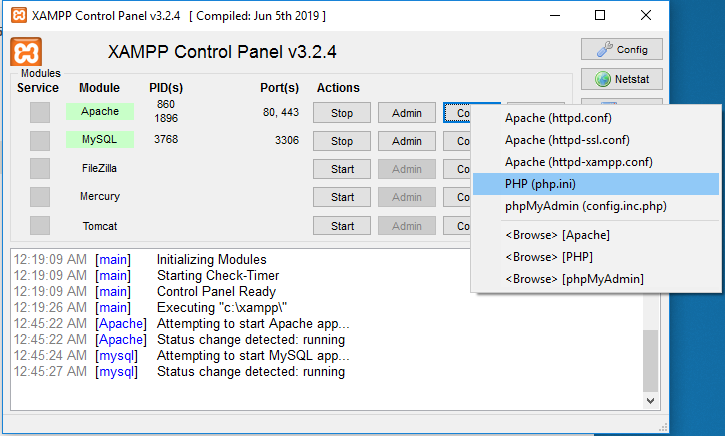This screenshot has height=436, width=725.
Task: Toggle Mercury service checkbox
Action: click(40, 197)
